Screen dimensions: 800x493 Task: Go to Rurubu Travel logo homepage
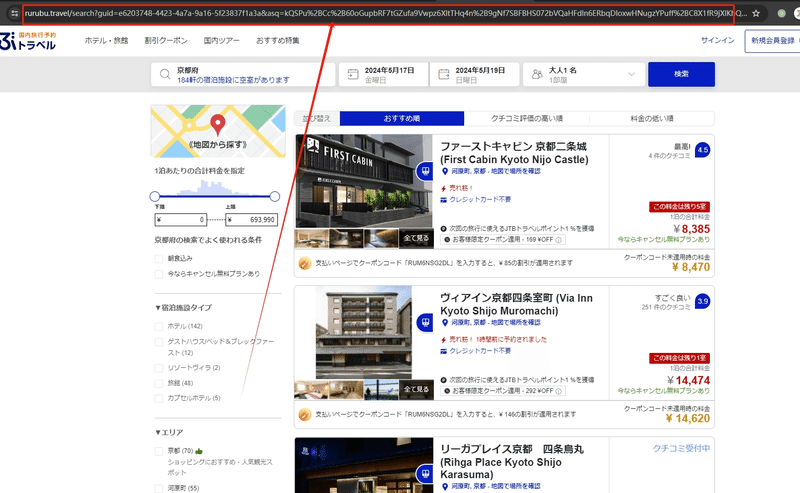coord(28,41)
